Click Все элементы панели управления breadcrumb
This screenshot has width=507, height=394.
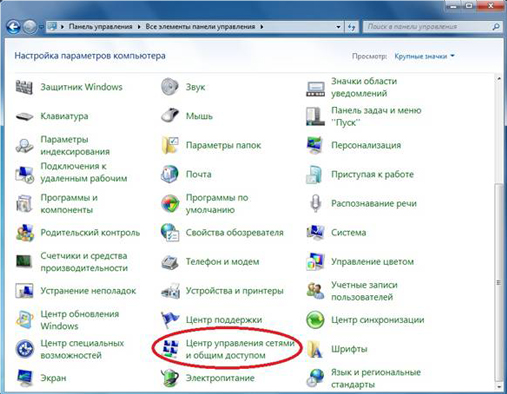pyautogui.click(x=200, y=26)
